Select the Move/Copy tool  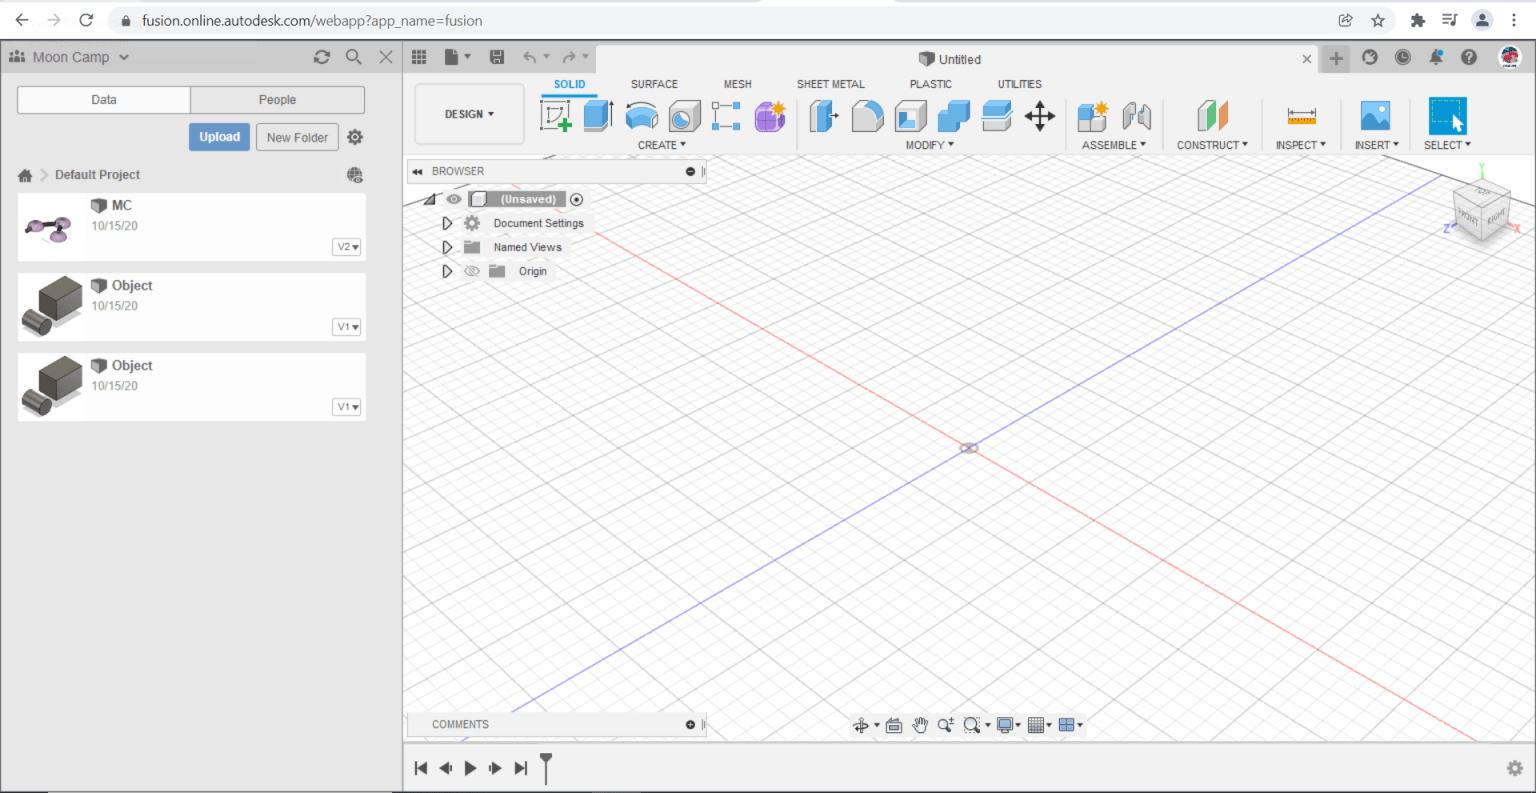pos(1040,115)
